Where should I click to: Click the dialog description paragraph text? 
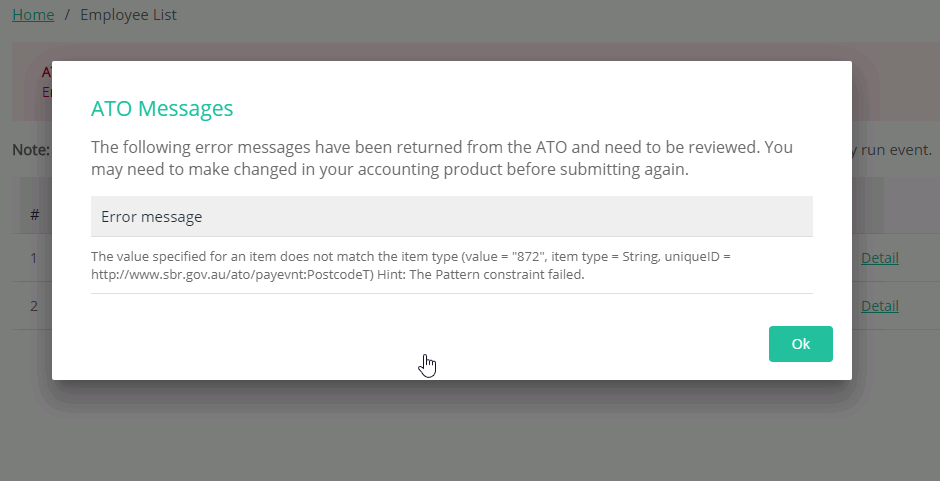[x=442, y=158]
